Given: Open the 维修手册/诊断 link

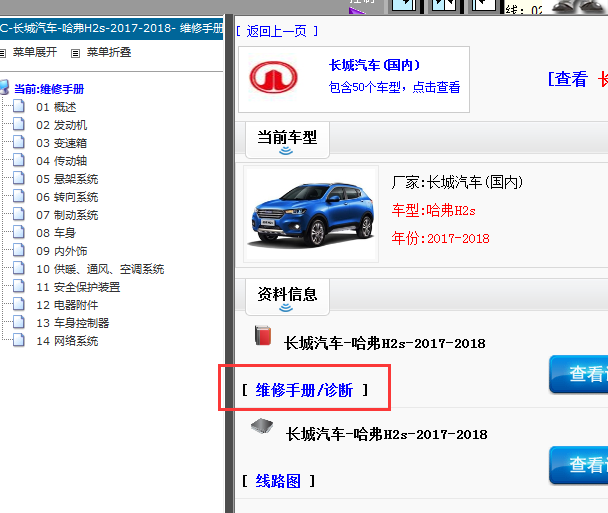Looking at the screenshot, I should point(304,390).
